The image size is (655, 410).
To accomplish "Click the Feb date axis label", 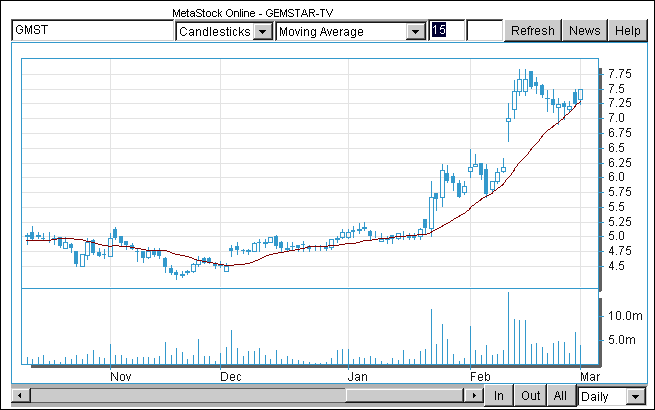I will [x=480, y=377].
